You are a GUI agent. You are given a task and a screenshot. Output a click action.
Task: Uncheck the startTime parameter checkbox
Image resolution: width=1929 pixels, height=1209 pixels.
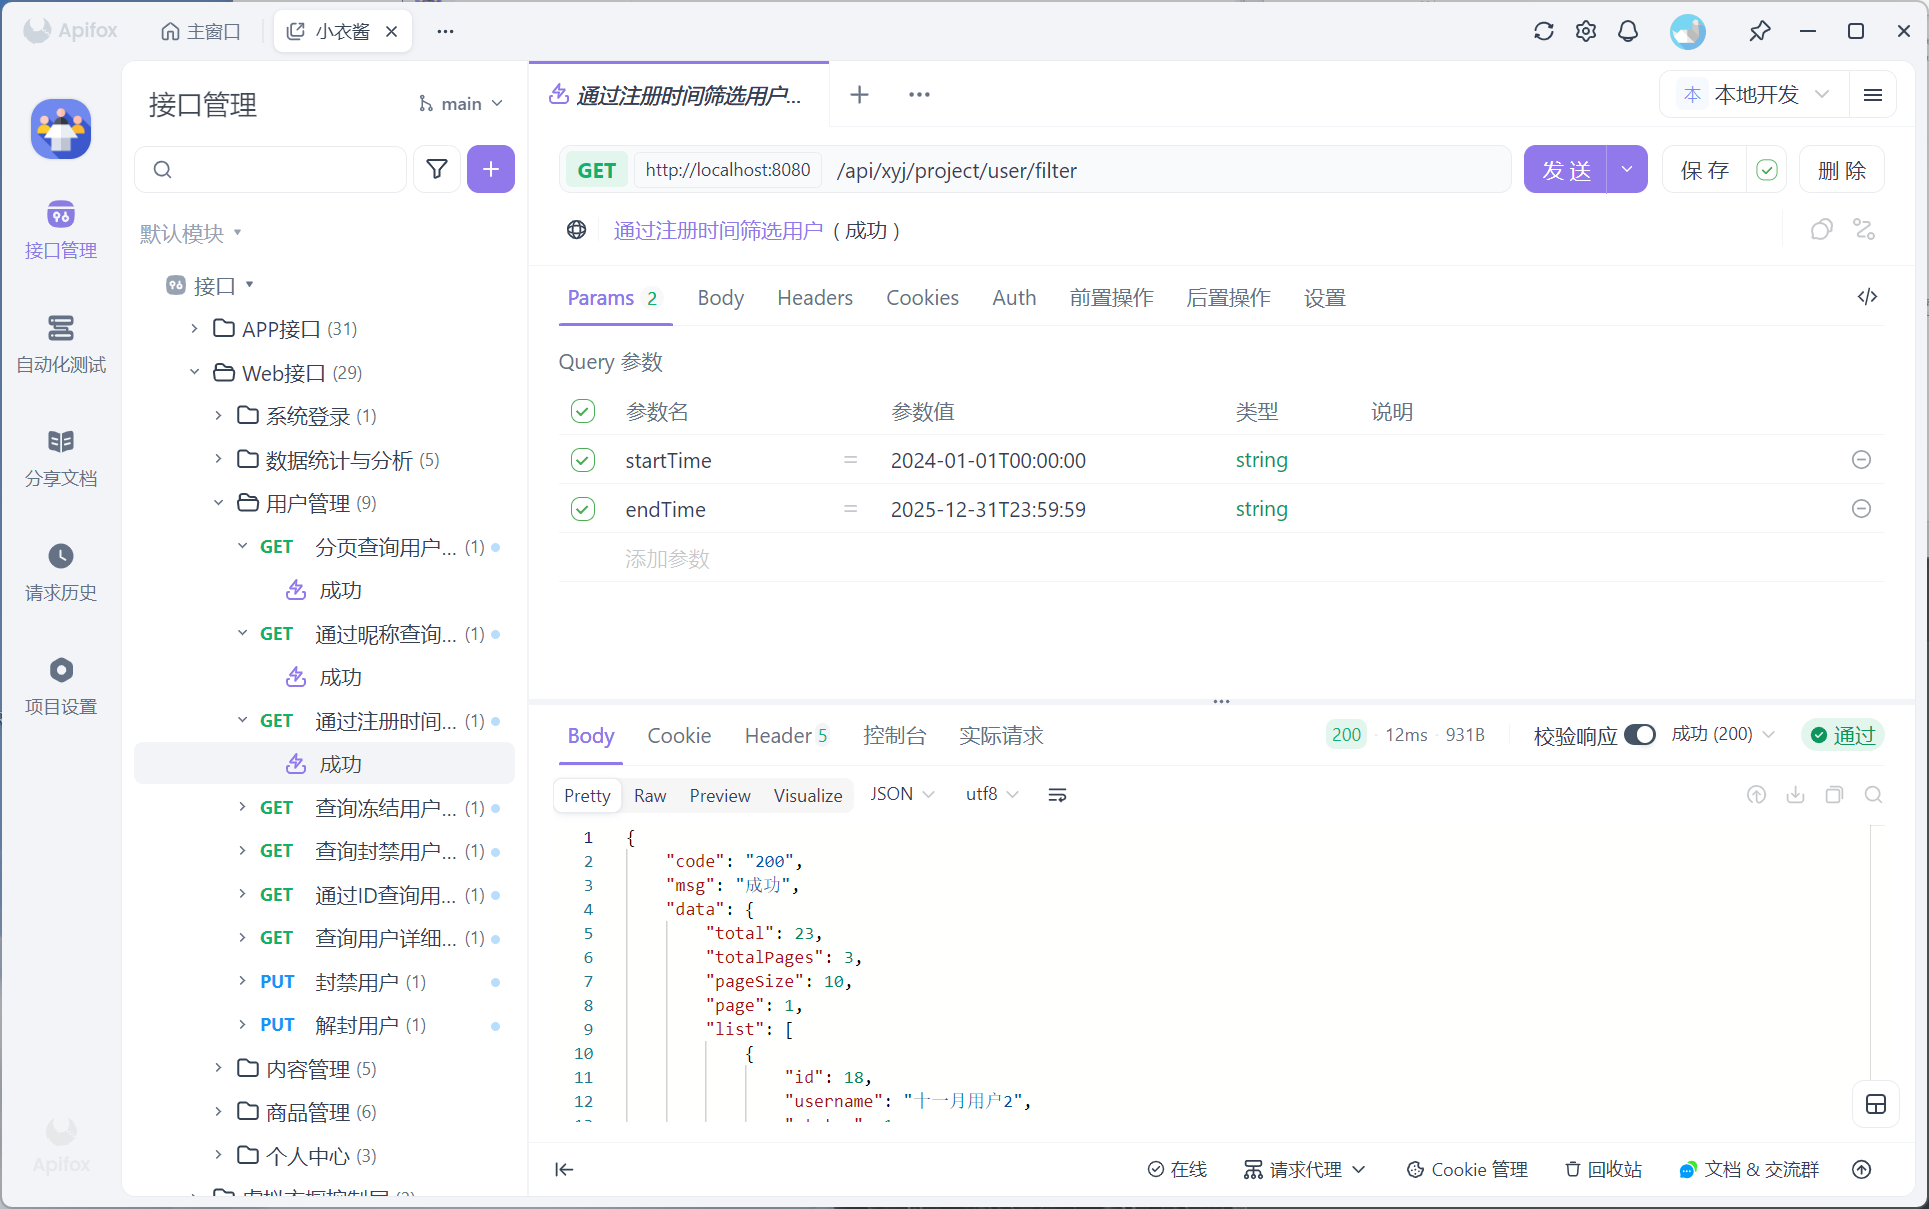point(583,460)
